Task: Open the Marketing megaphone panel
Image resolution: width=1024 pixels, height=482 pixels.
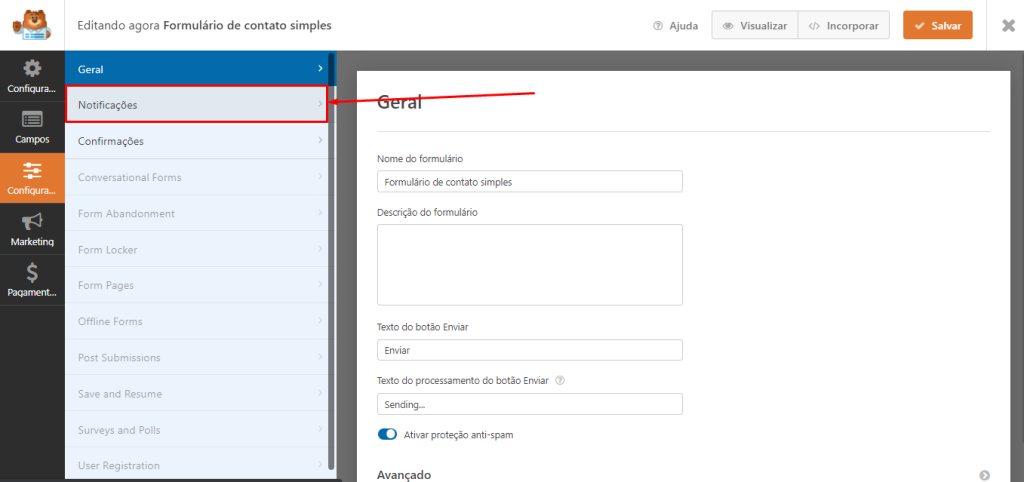Action: [32, 229]
